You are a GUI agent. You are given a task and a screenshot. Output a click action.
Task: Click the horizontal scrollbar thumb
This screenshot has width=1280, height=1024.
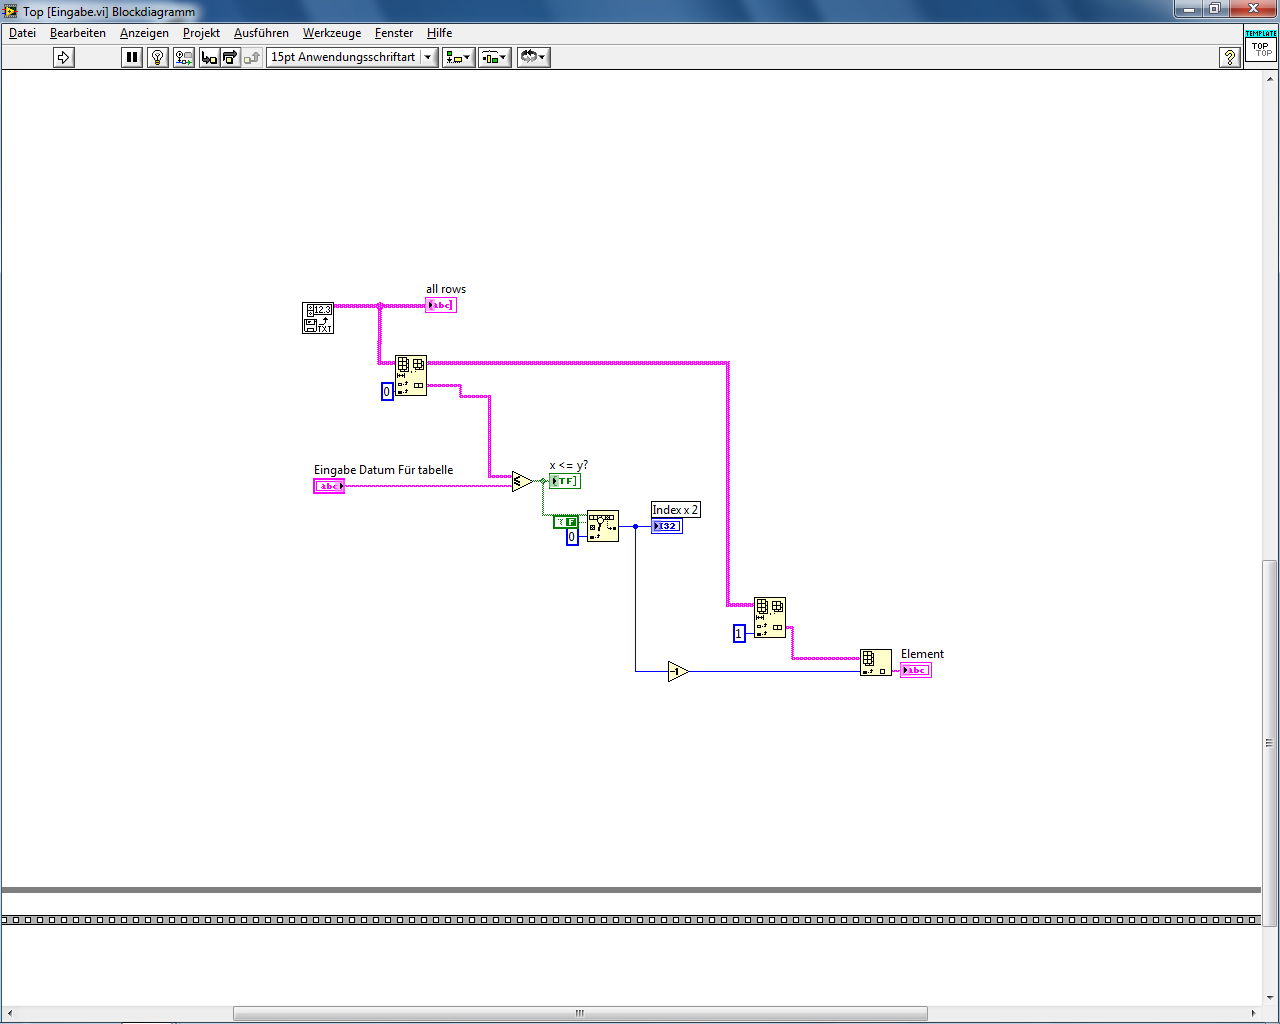(x=580, y=1013)
